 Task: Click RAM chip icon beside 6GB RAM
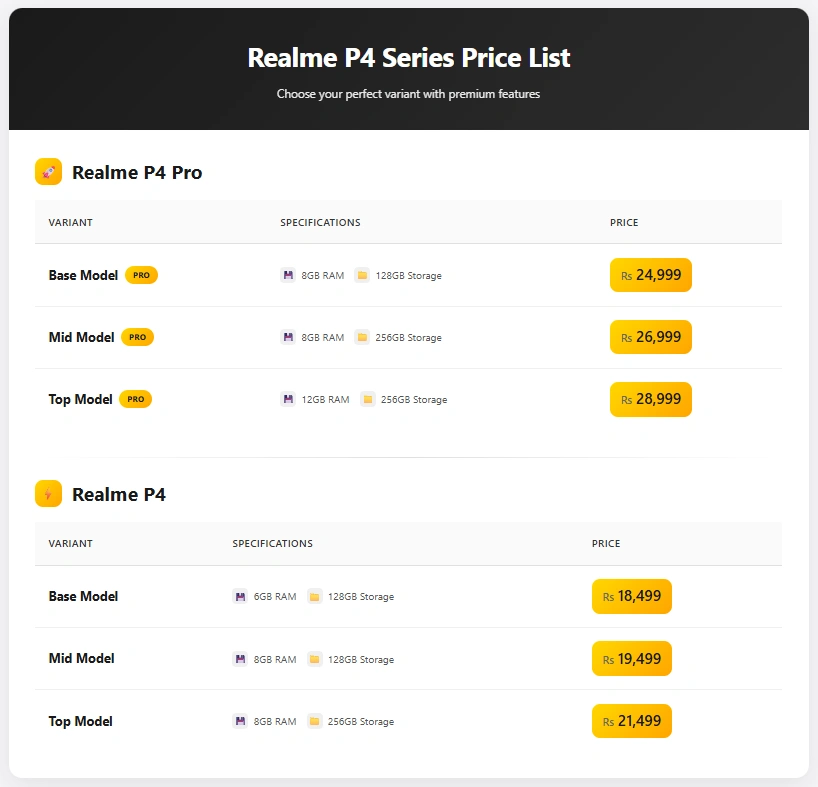pos(240,596)
